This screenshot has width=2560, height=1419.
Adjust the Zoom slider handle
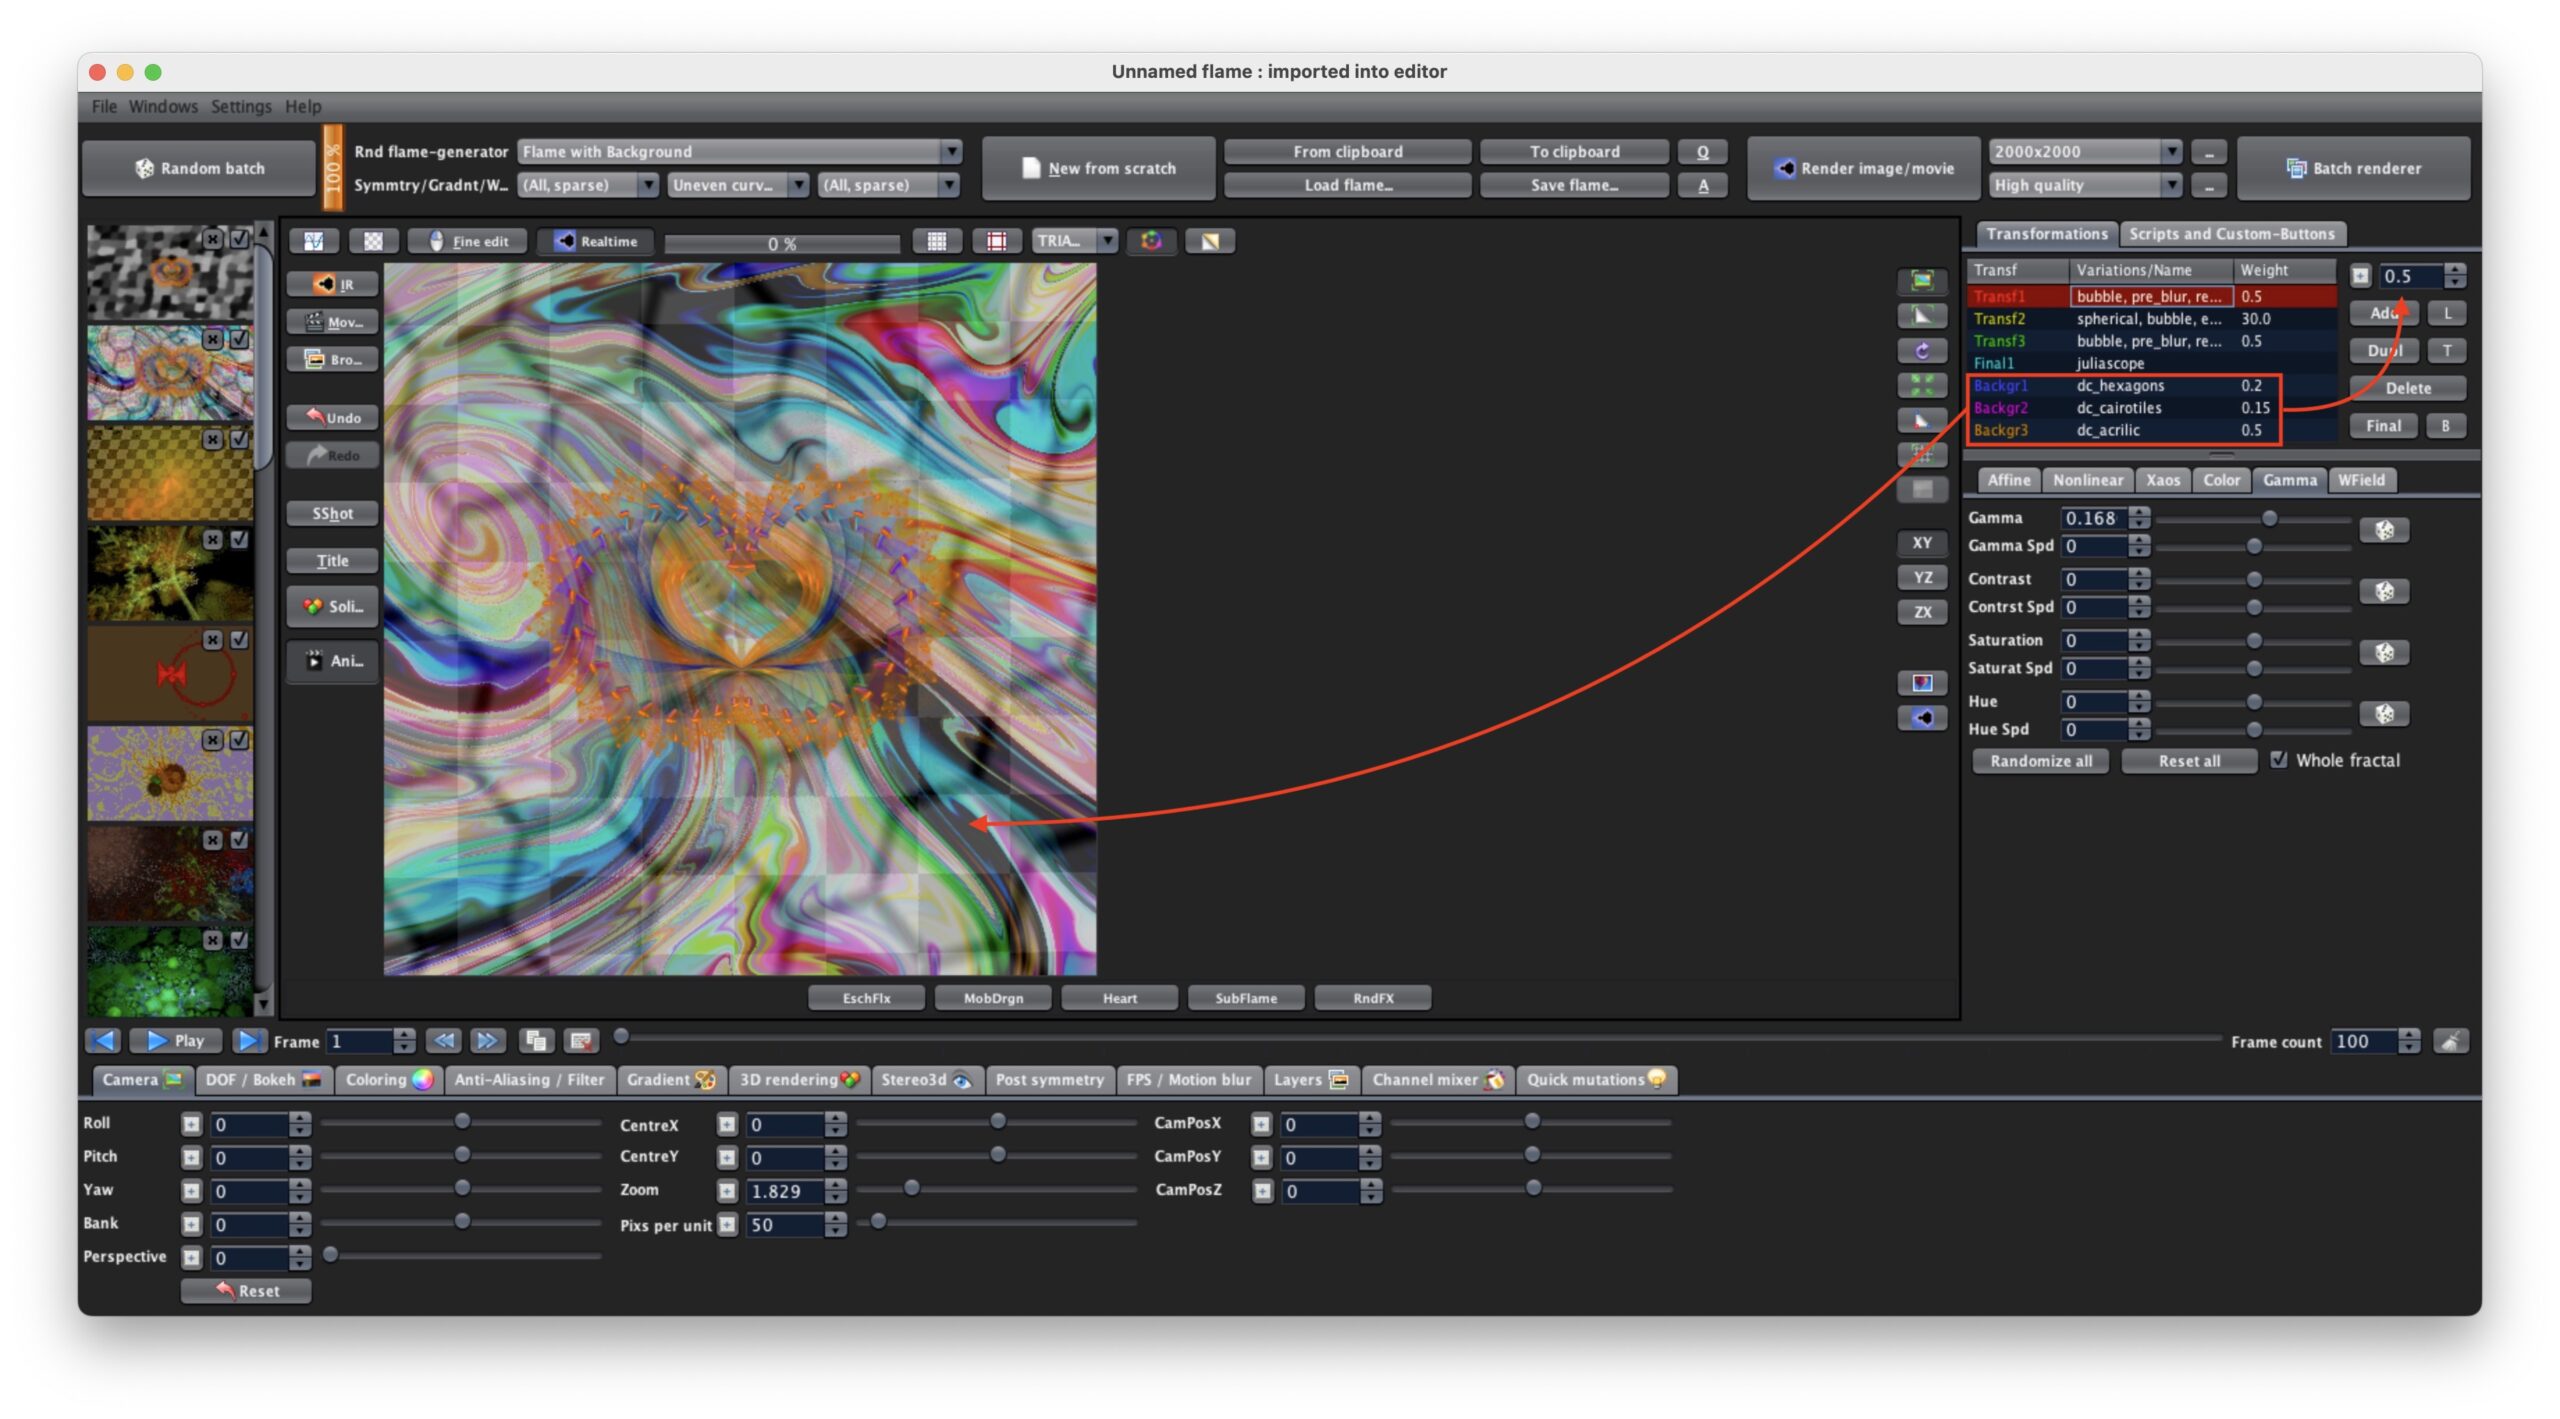coord(911,1188)
